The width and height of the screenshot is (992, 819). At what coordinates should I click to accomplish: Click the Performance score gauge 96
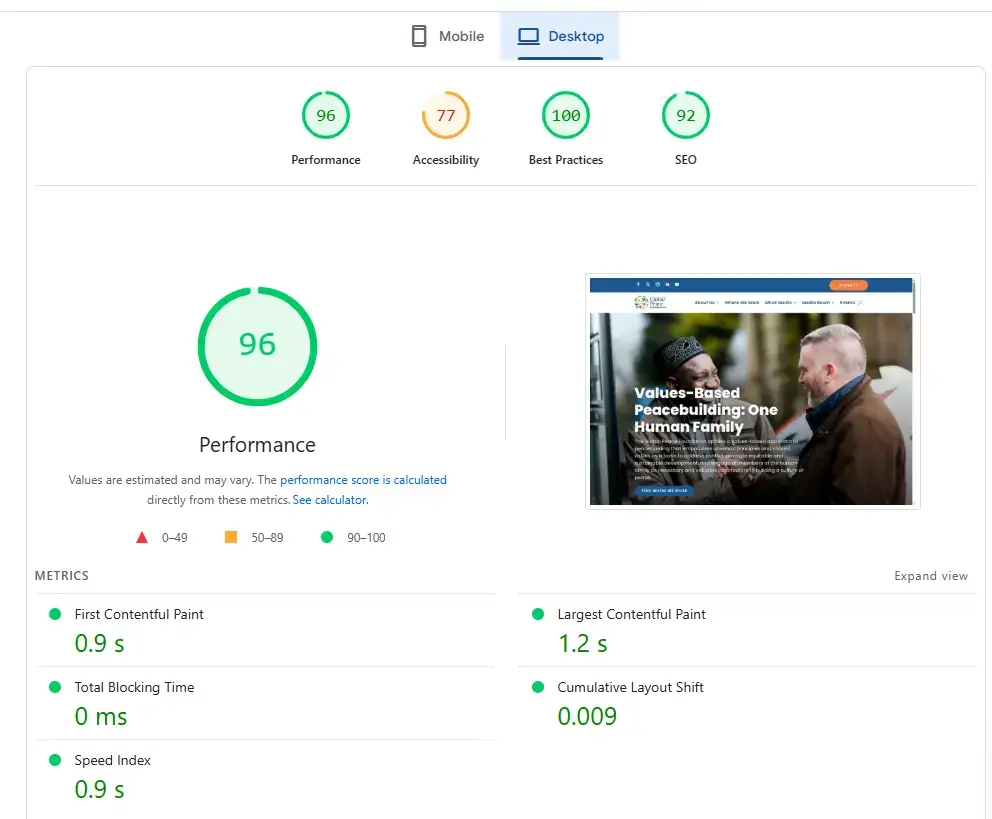[x=326, y=116]
